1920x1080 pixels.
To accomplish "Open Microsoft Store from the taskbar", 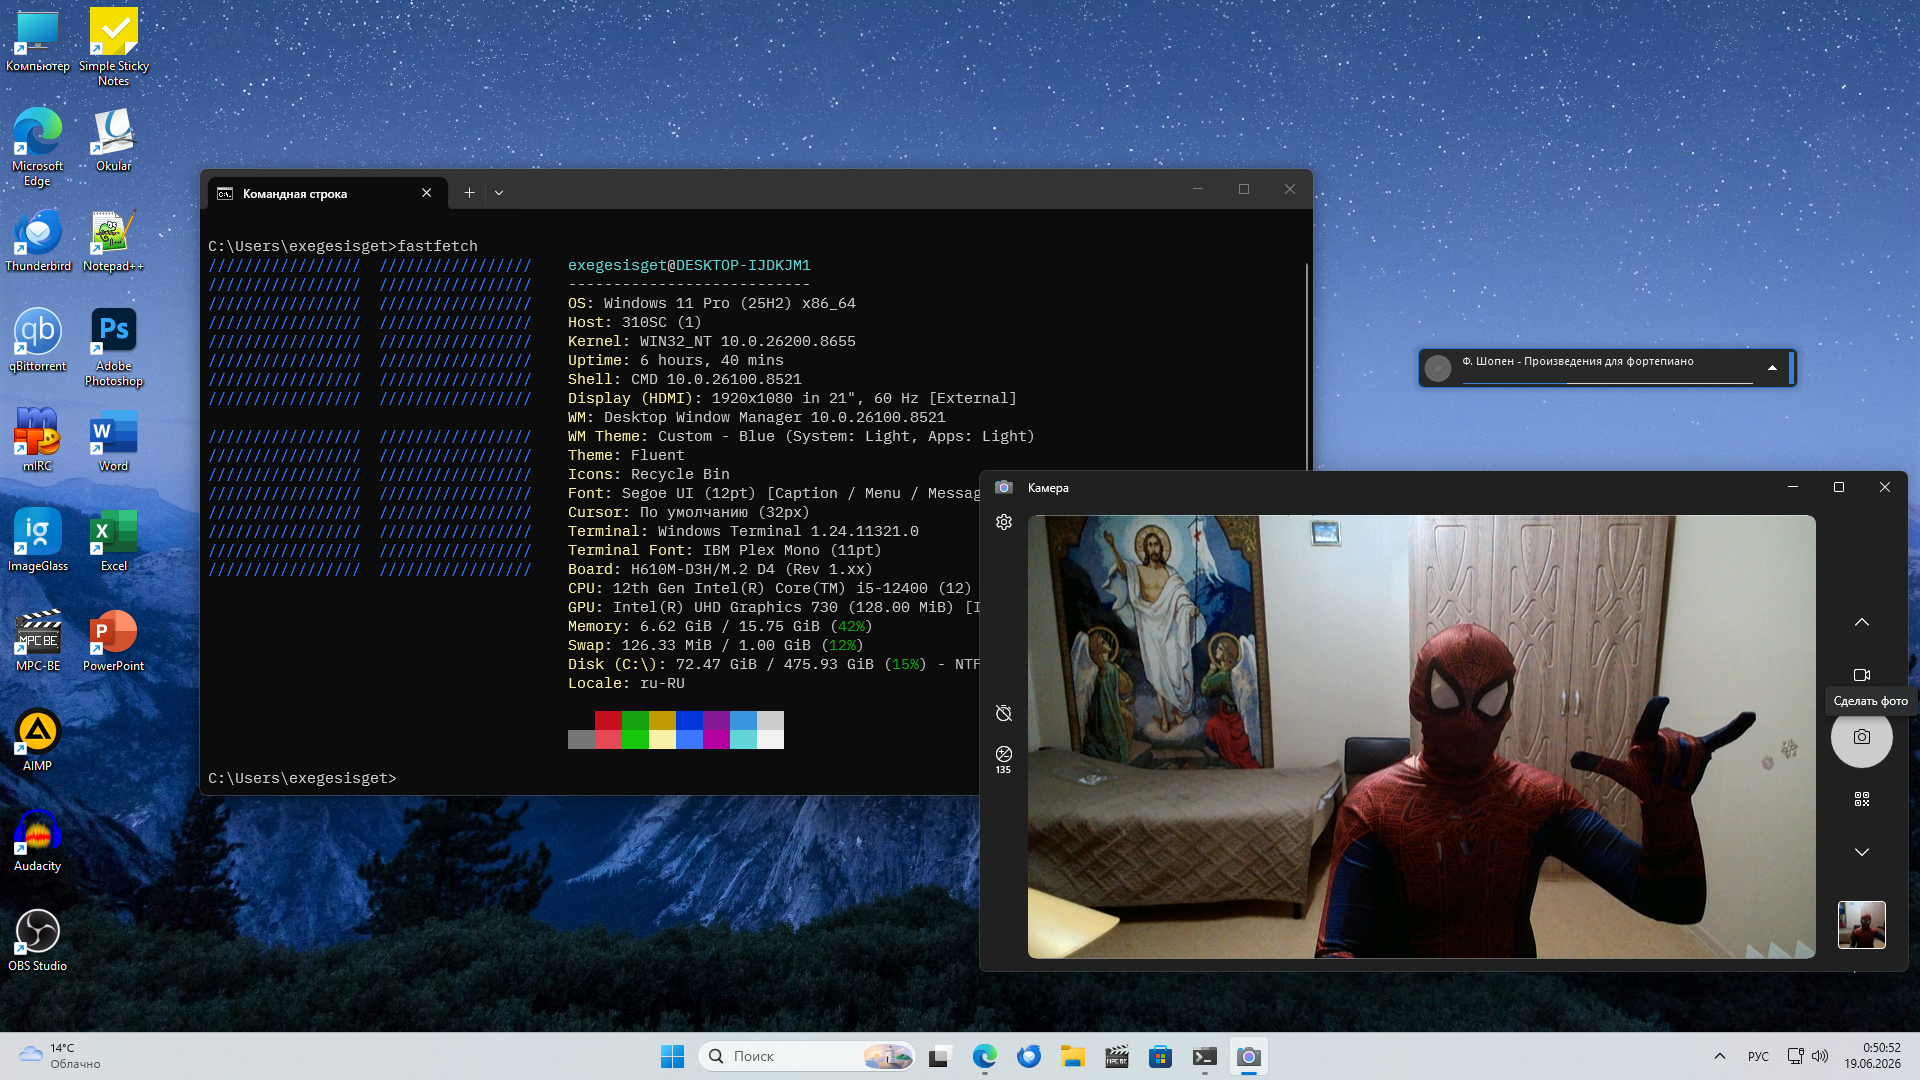I will click(x=1161, y=1056).
